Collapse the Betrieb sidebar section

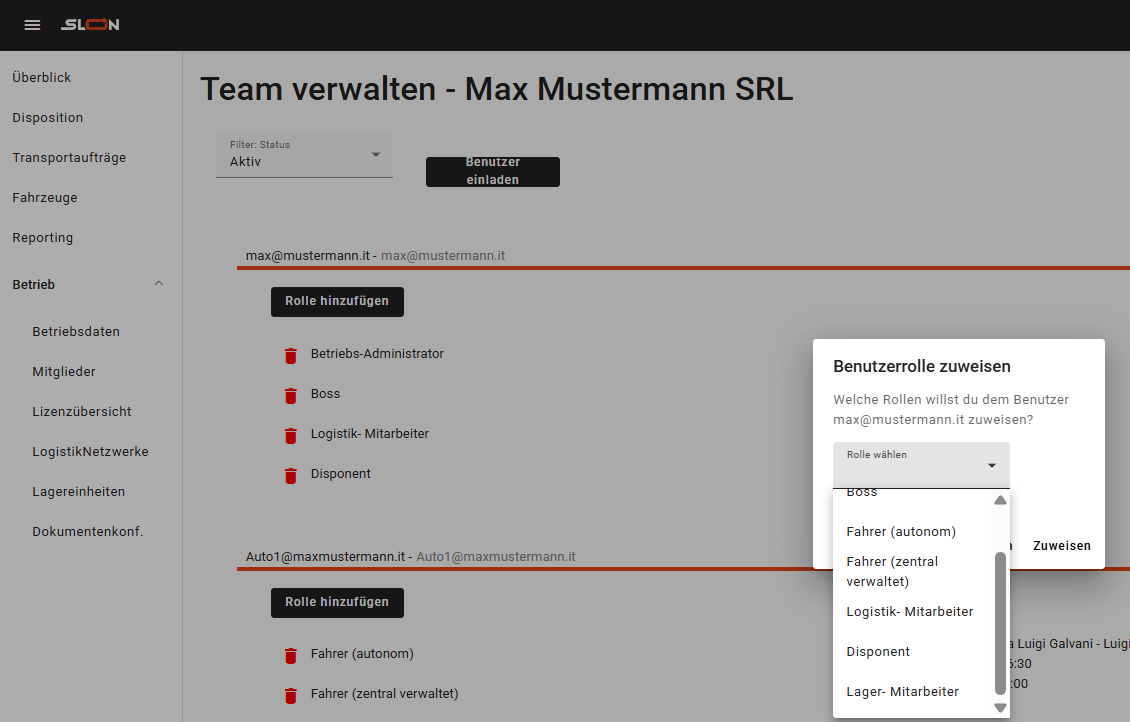pos(159,285)
